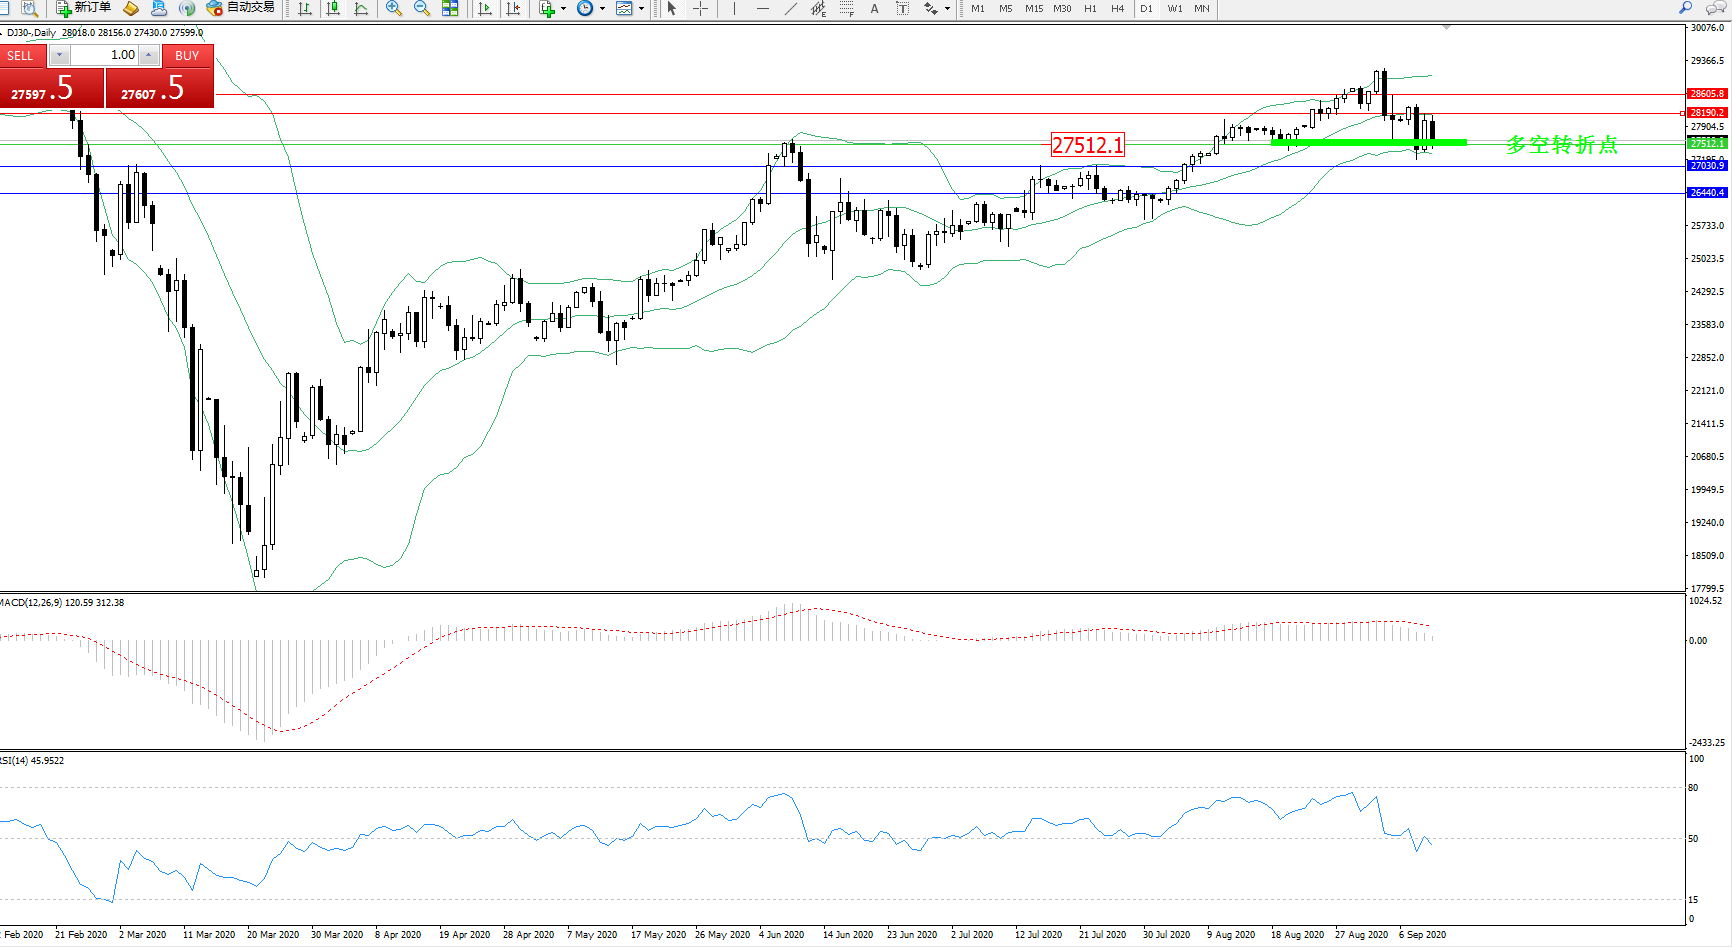Expand the indicators list dropdown arrow

click(564, 8)
